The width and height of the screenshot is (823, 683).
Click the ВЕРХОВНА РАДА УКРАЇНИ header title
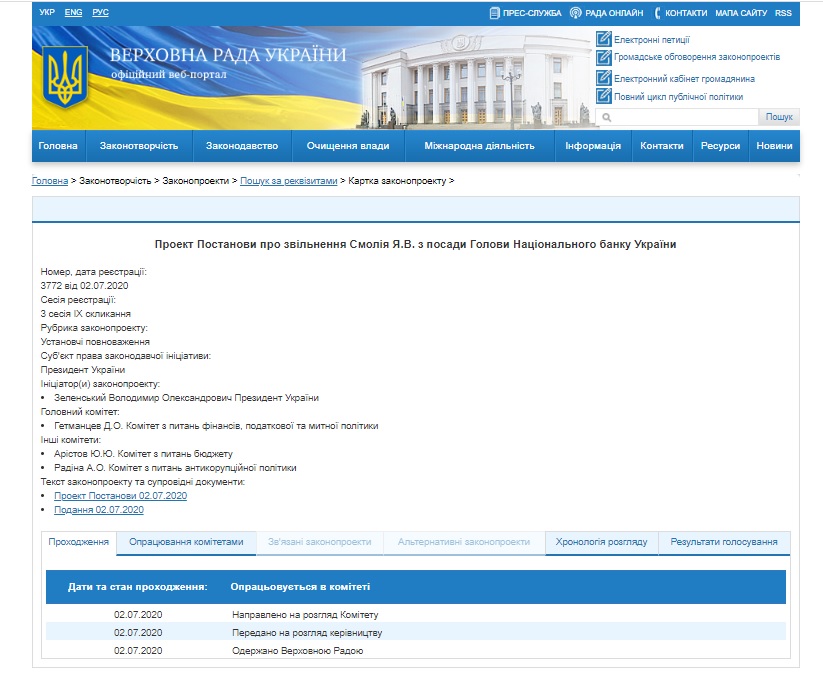(228, 55)
